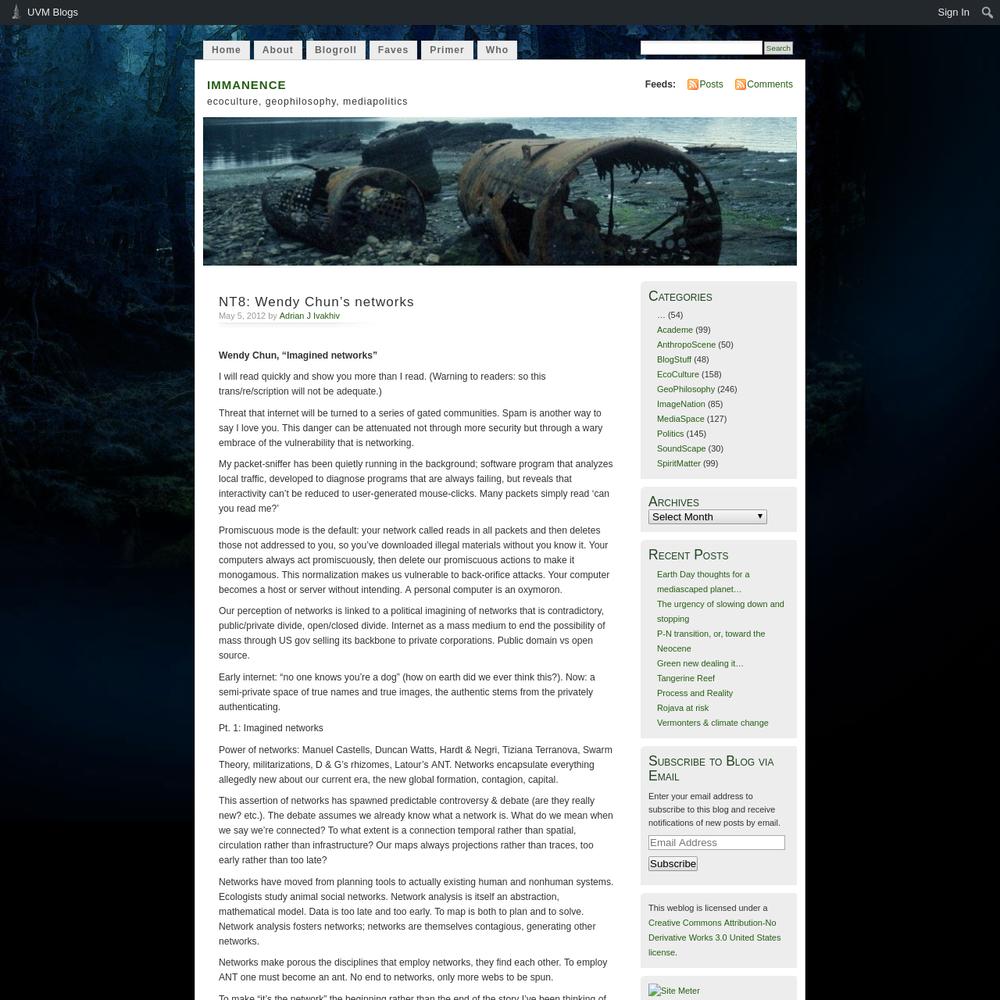Image resolution: width=1000 pixels, height=1000 pixels.
Task: Click the 'Subscribe to Blog via Email' heading
Action: click(711, 768)
